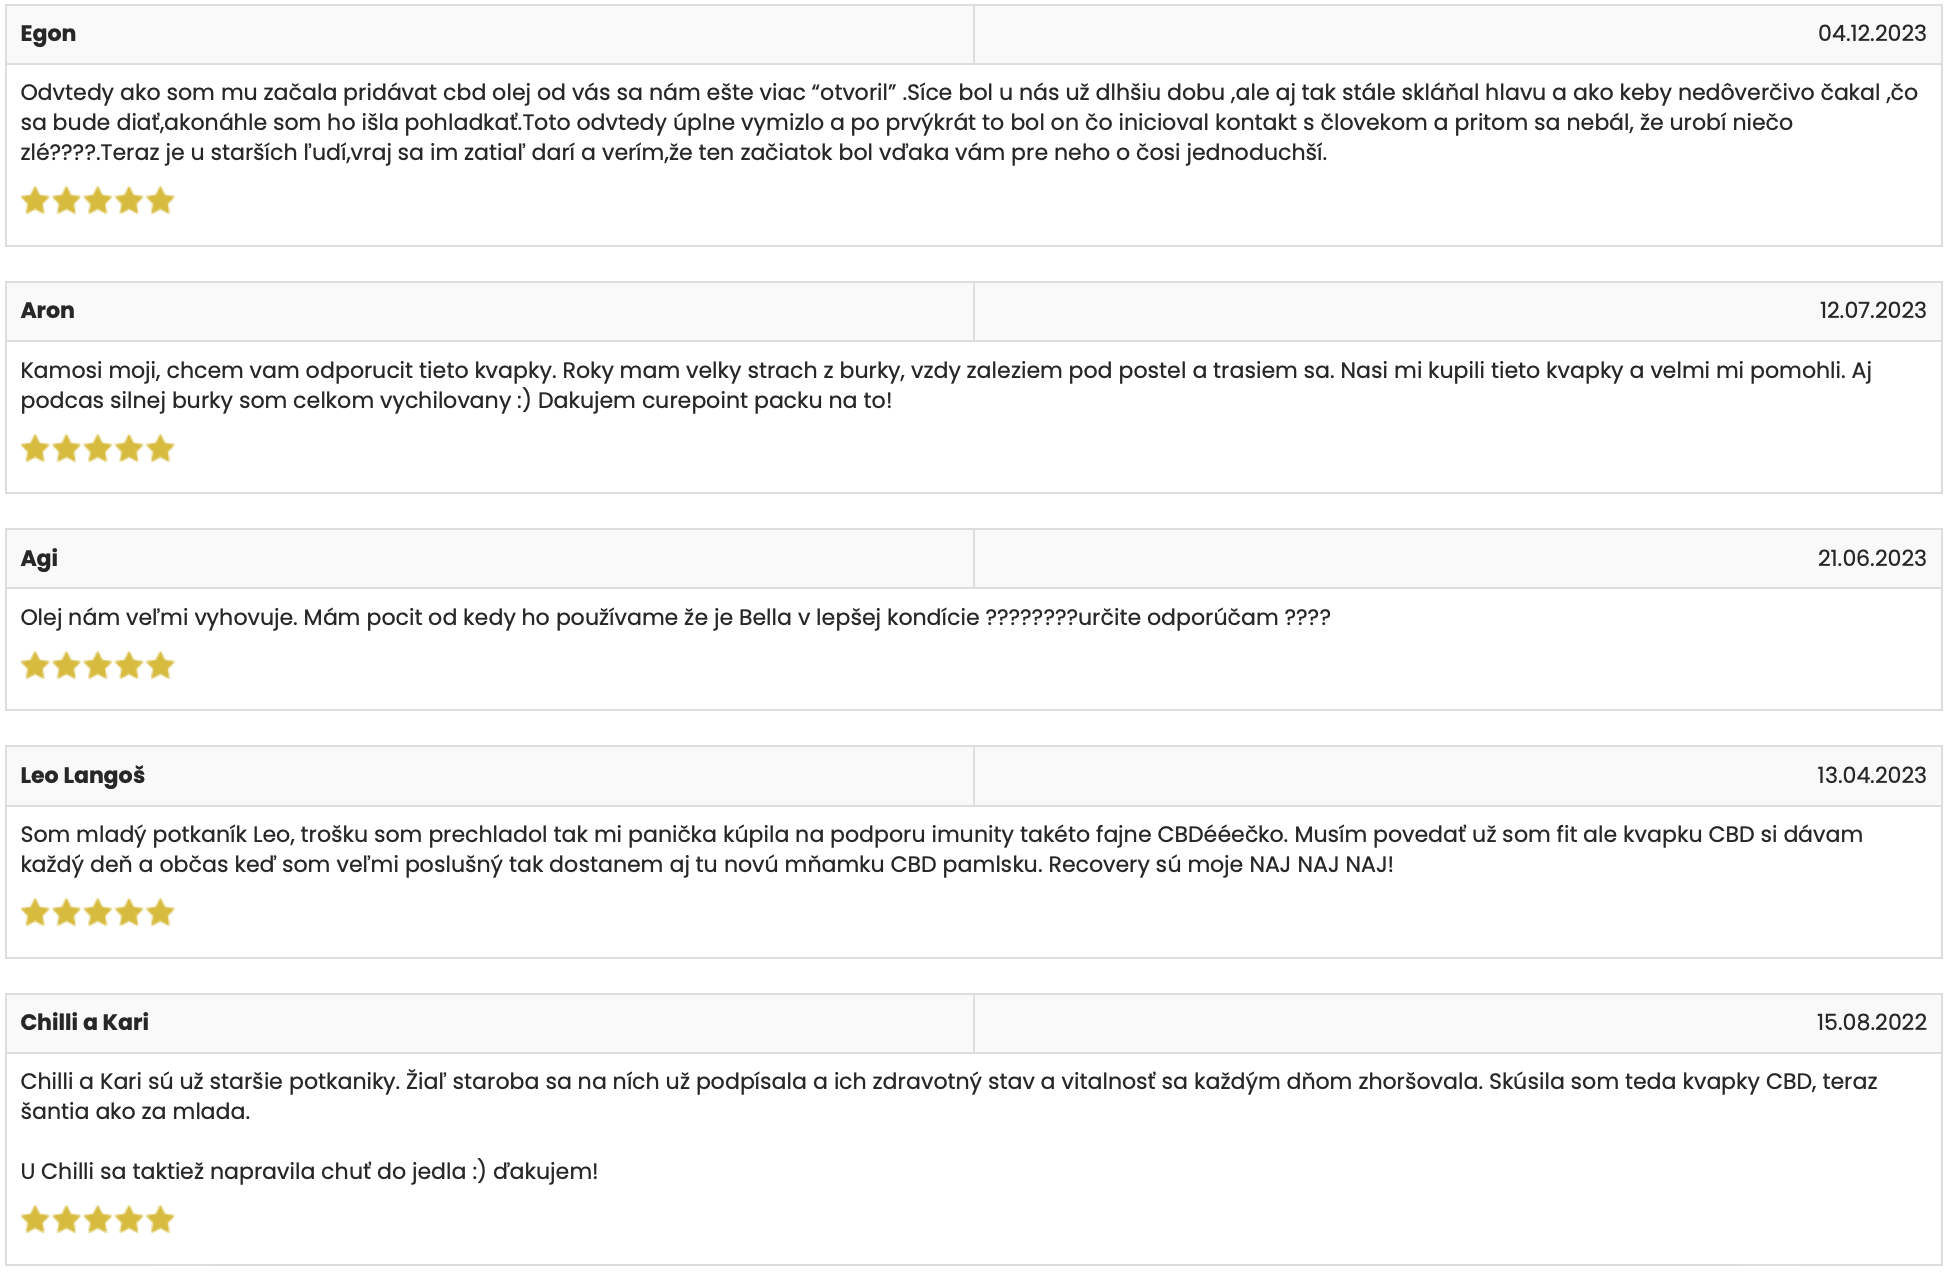
Task: Click the reviewer name Agi
Action: point(39,558)
